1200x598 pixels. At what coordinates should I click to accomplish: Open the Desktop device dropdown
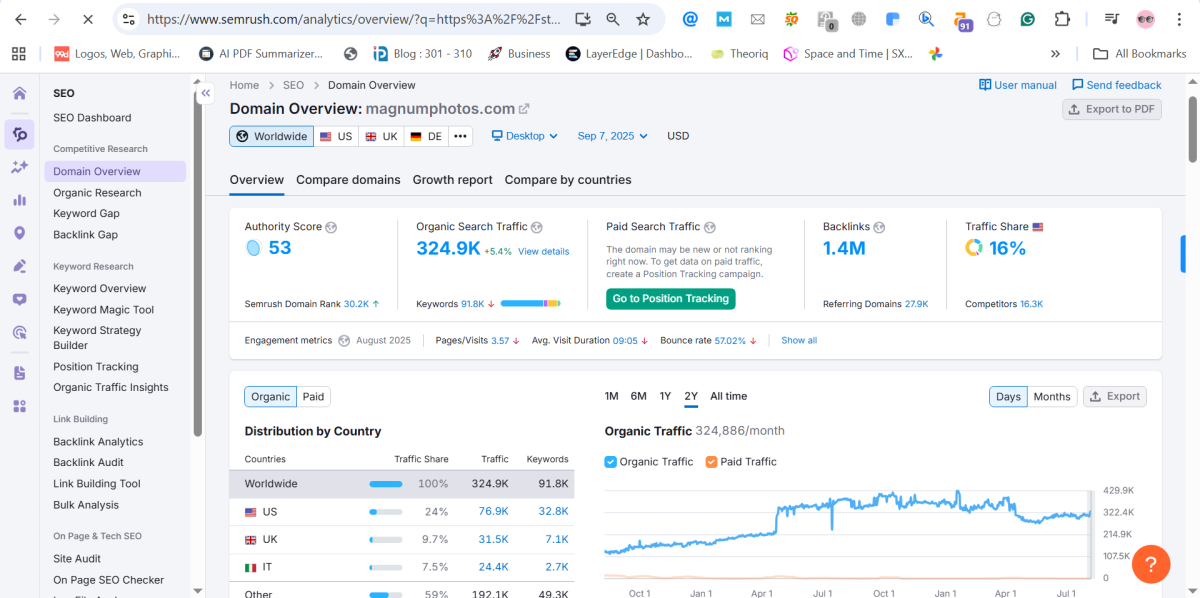524,136
